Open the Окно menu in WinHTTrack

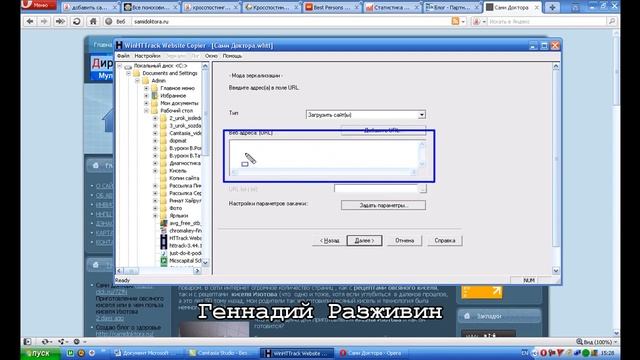[x=211, y=56]
